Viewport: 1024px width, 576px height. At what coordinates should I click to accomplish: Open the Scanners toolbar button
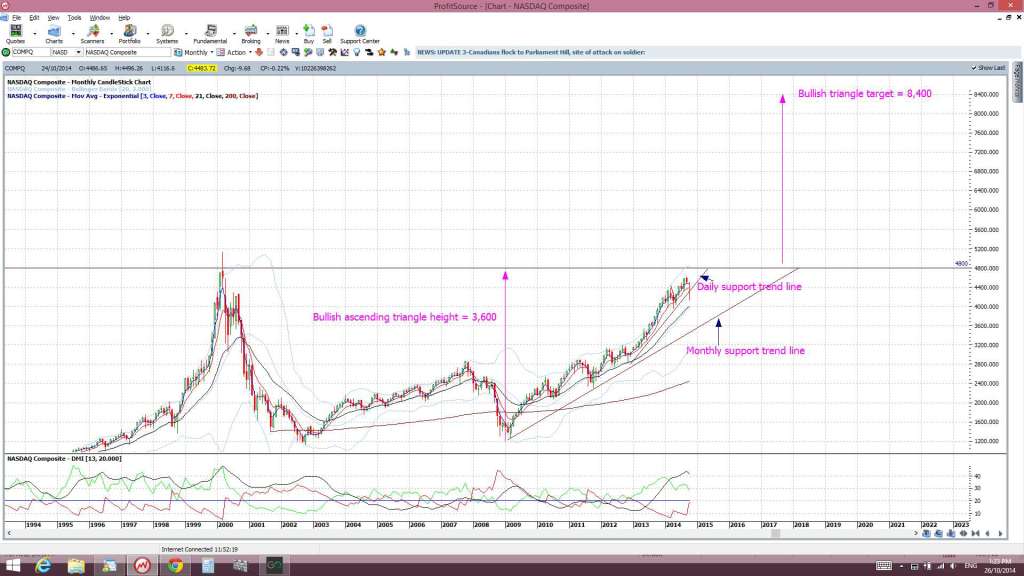(92, 34)
